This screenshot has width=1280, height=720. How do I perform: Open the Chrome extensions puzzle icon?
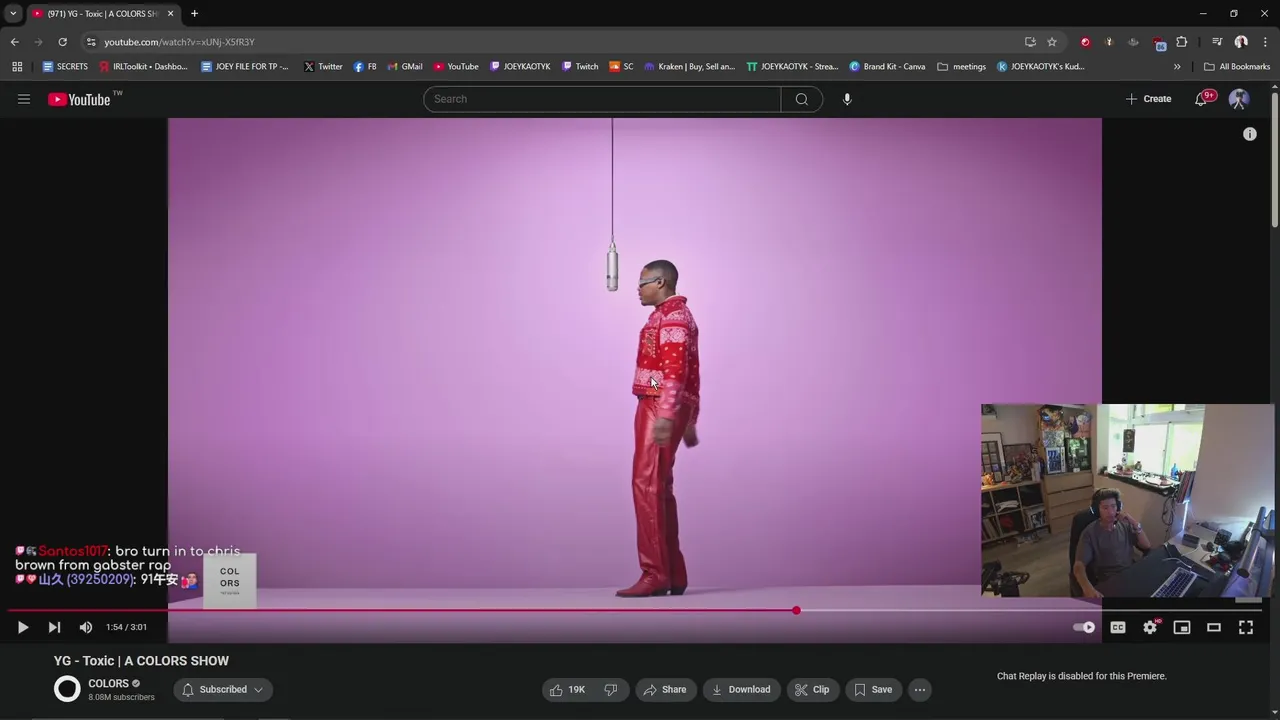[x=1182, y=42]
